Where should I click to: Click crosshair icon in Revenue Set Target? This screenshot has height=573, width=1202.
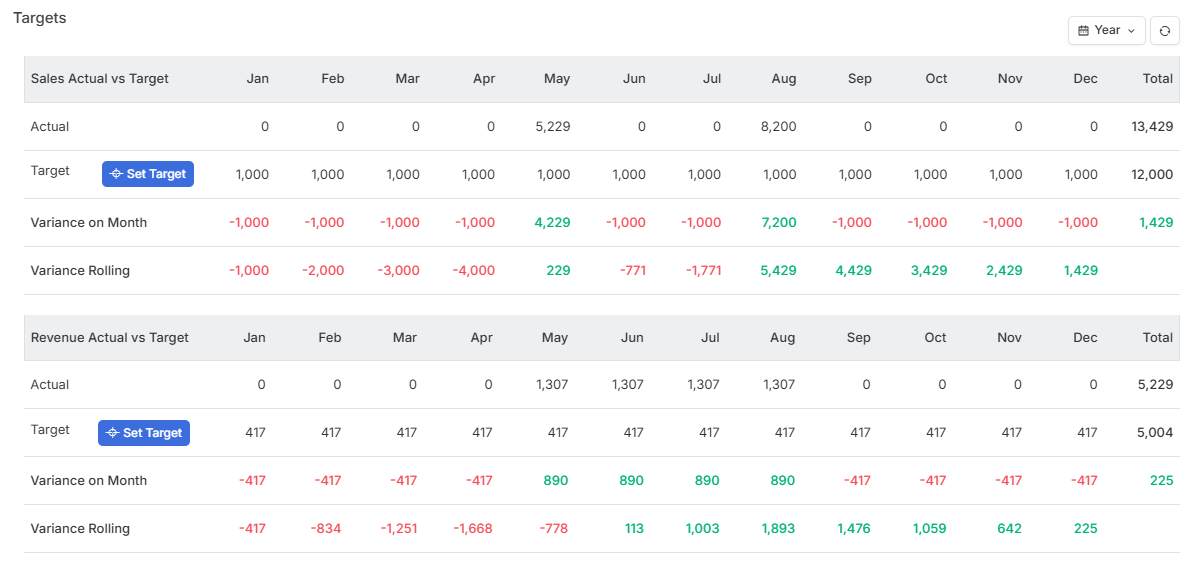tap(111, 433)
